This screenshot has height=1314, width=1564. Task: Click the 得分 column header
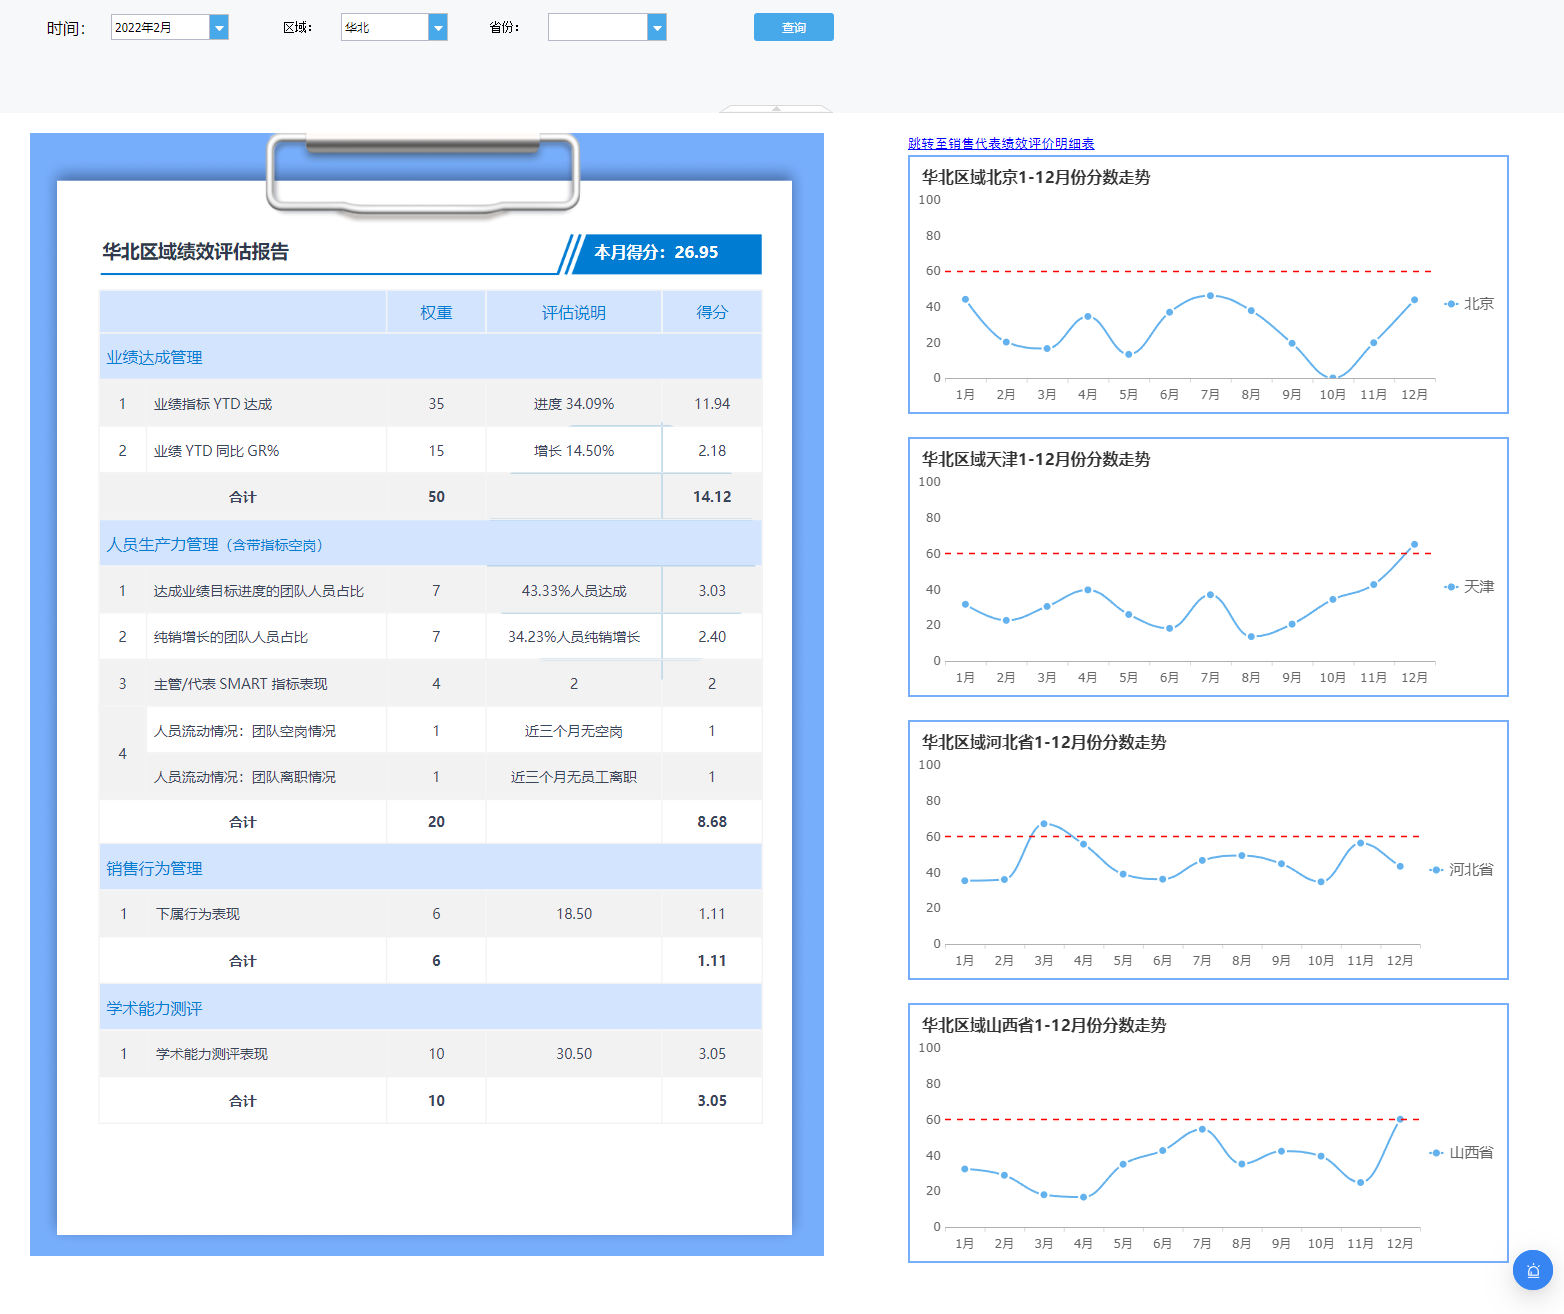712,312
